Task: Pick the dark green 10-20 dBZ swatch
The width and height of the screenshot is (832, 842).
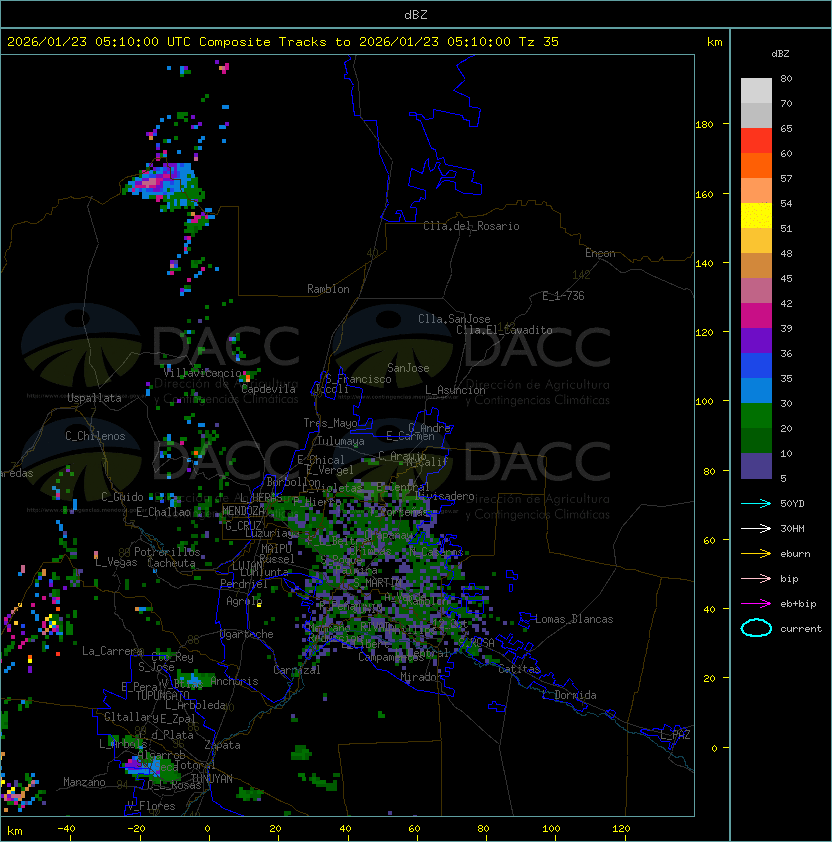Action: (x=756, y=441)
